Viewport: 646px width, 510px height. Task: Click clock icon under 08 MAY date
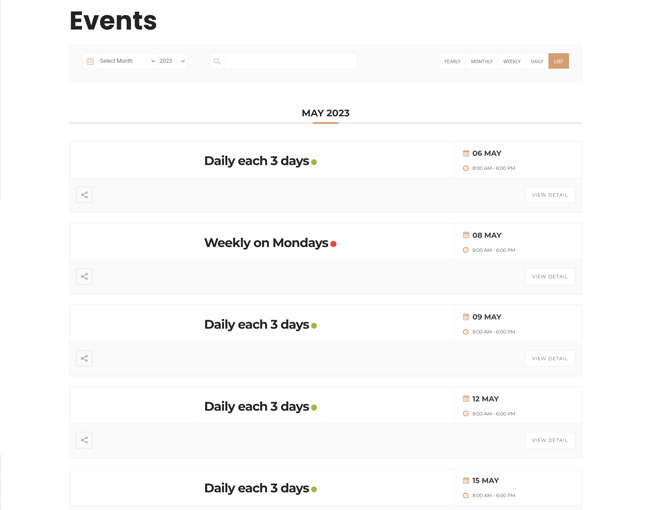tap(466, 250)
